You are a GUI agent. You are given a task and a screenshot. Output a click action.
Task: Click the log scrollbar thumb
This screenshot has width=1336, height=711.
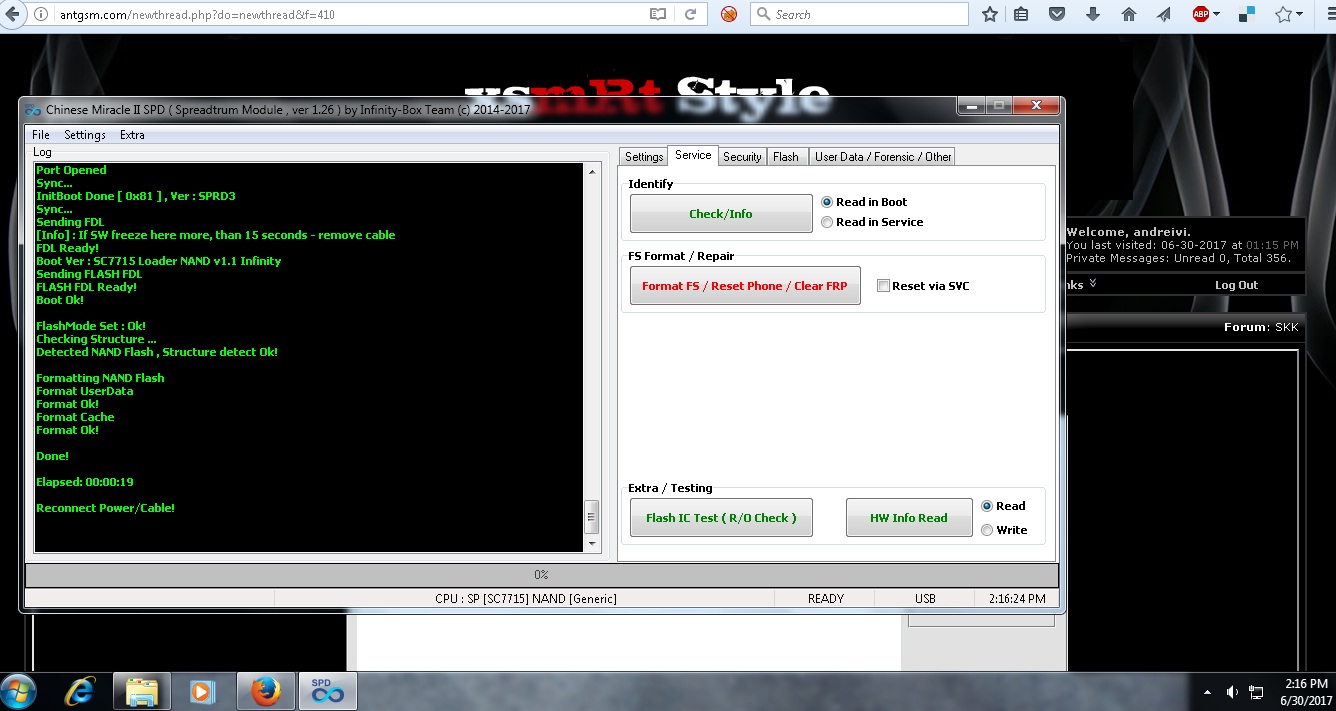(x=591, y=518)
